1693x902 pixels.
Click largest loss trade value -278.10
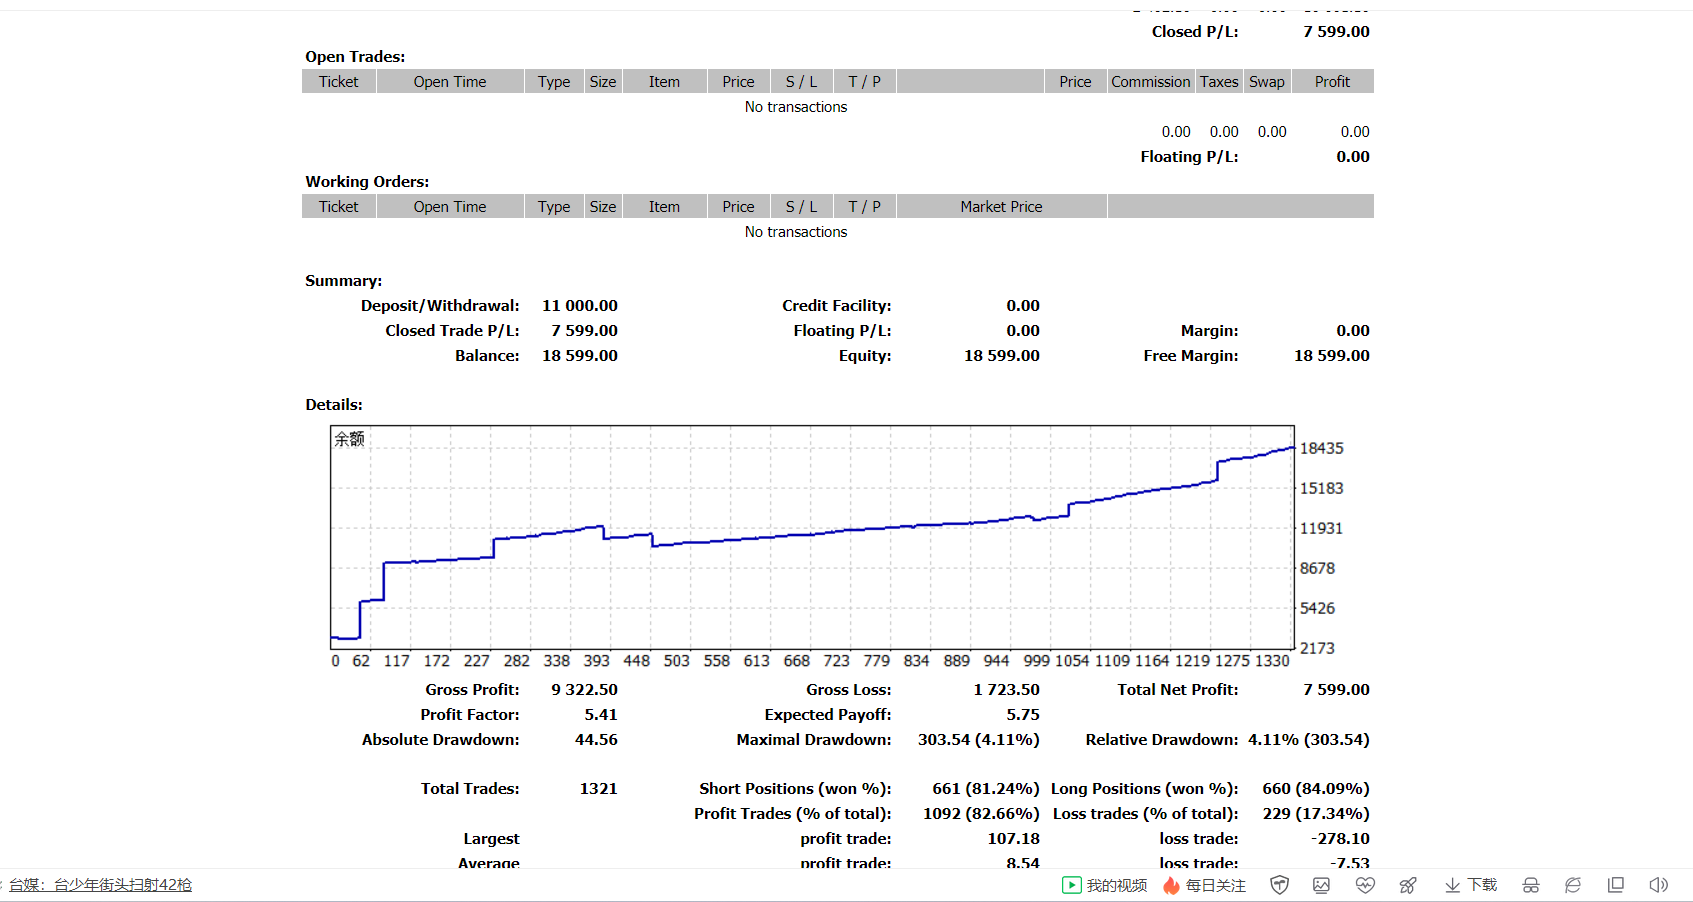(1341, 839)
